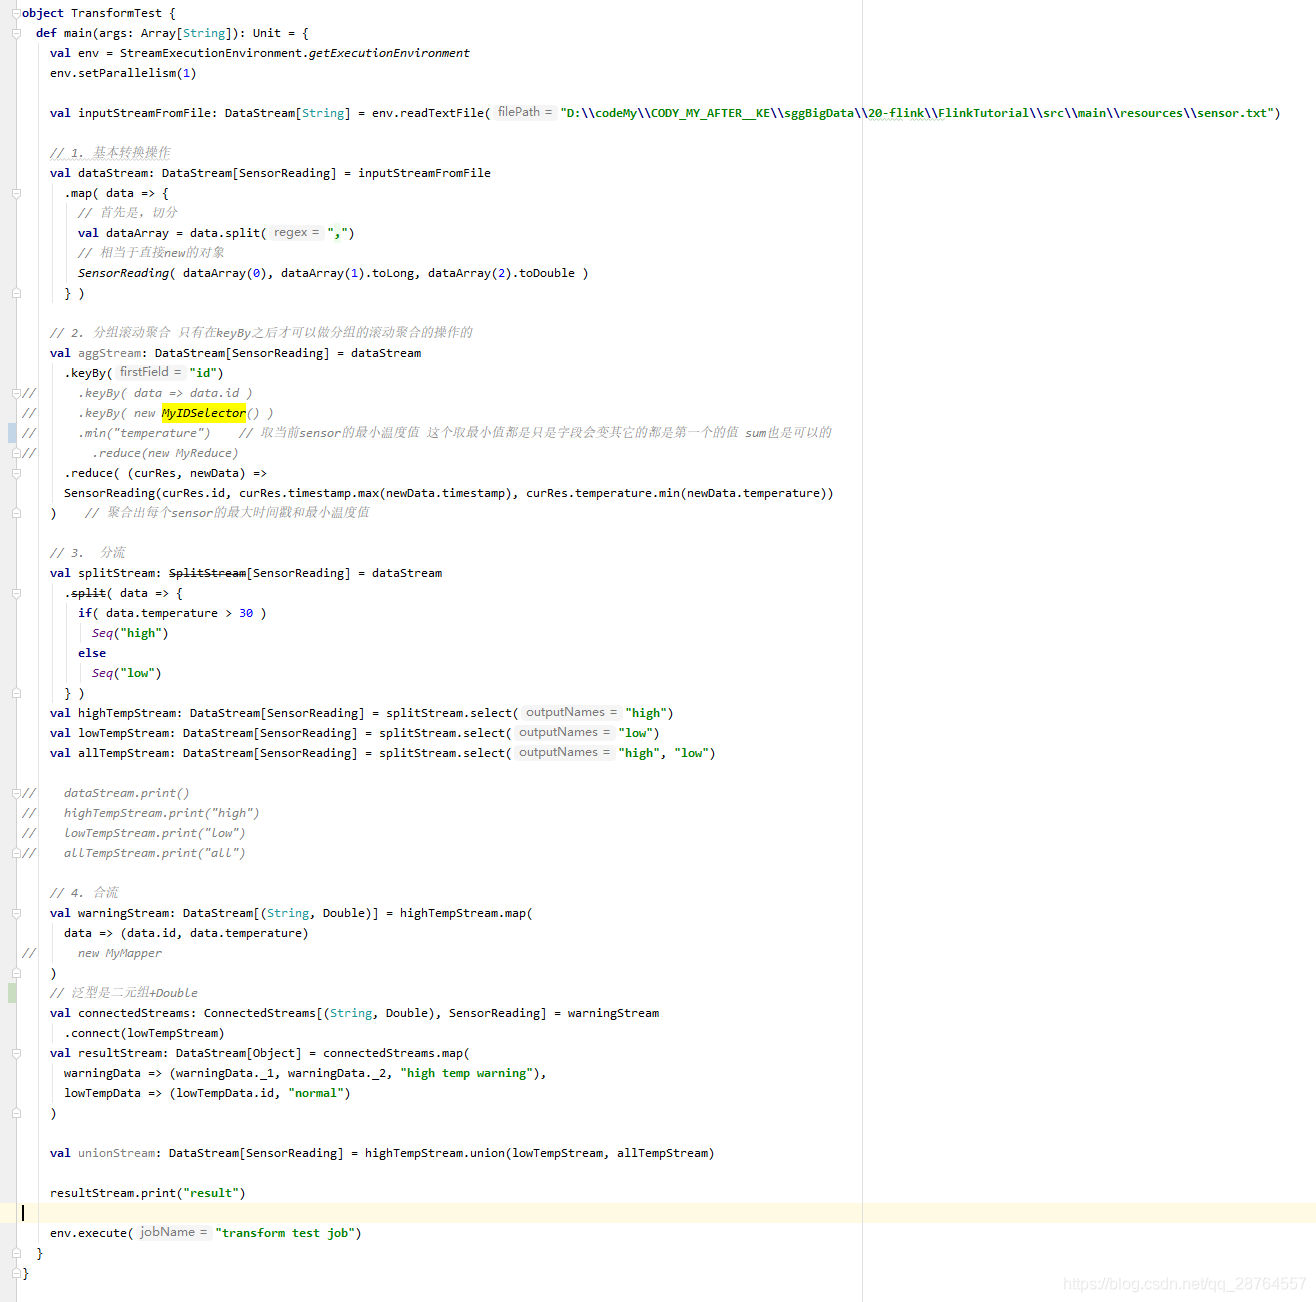Viewport: 1316px width, 1302px height.
Task: Click DataStream[Object] type annotation
Action: point(239,1053)
